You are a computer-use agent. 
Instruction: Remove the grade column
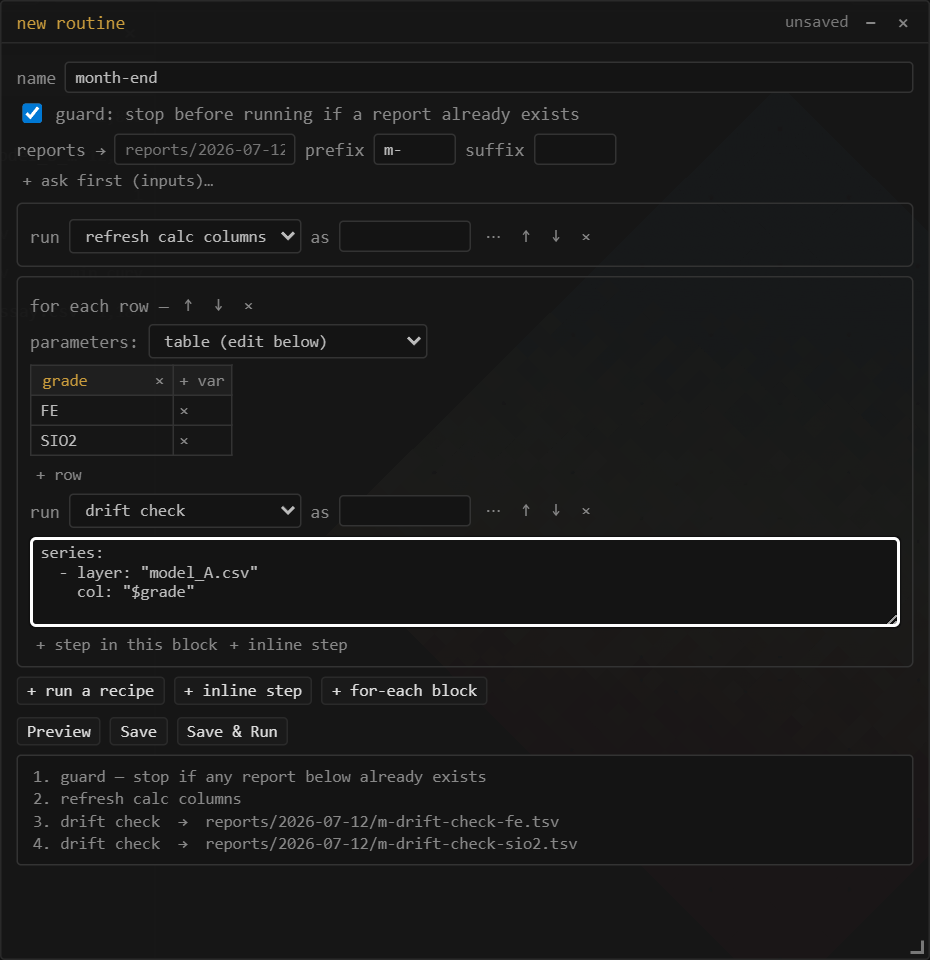(159, 381)
